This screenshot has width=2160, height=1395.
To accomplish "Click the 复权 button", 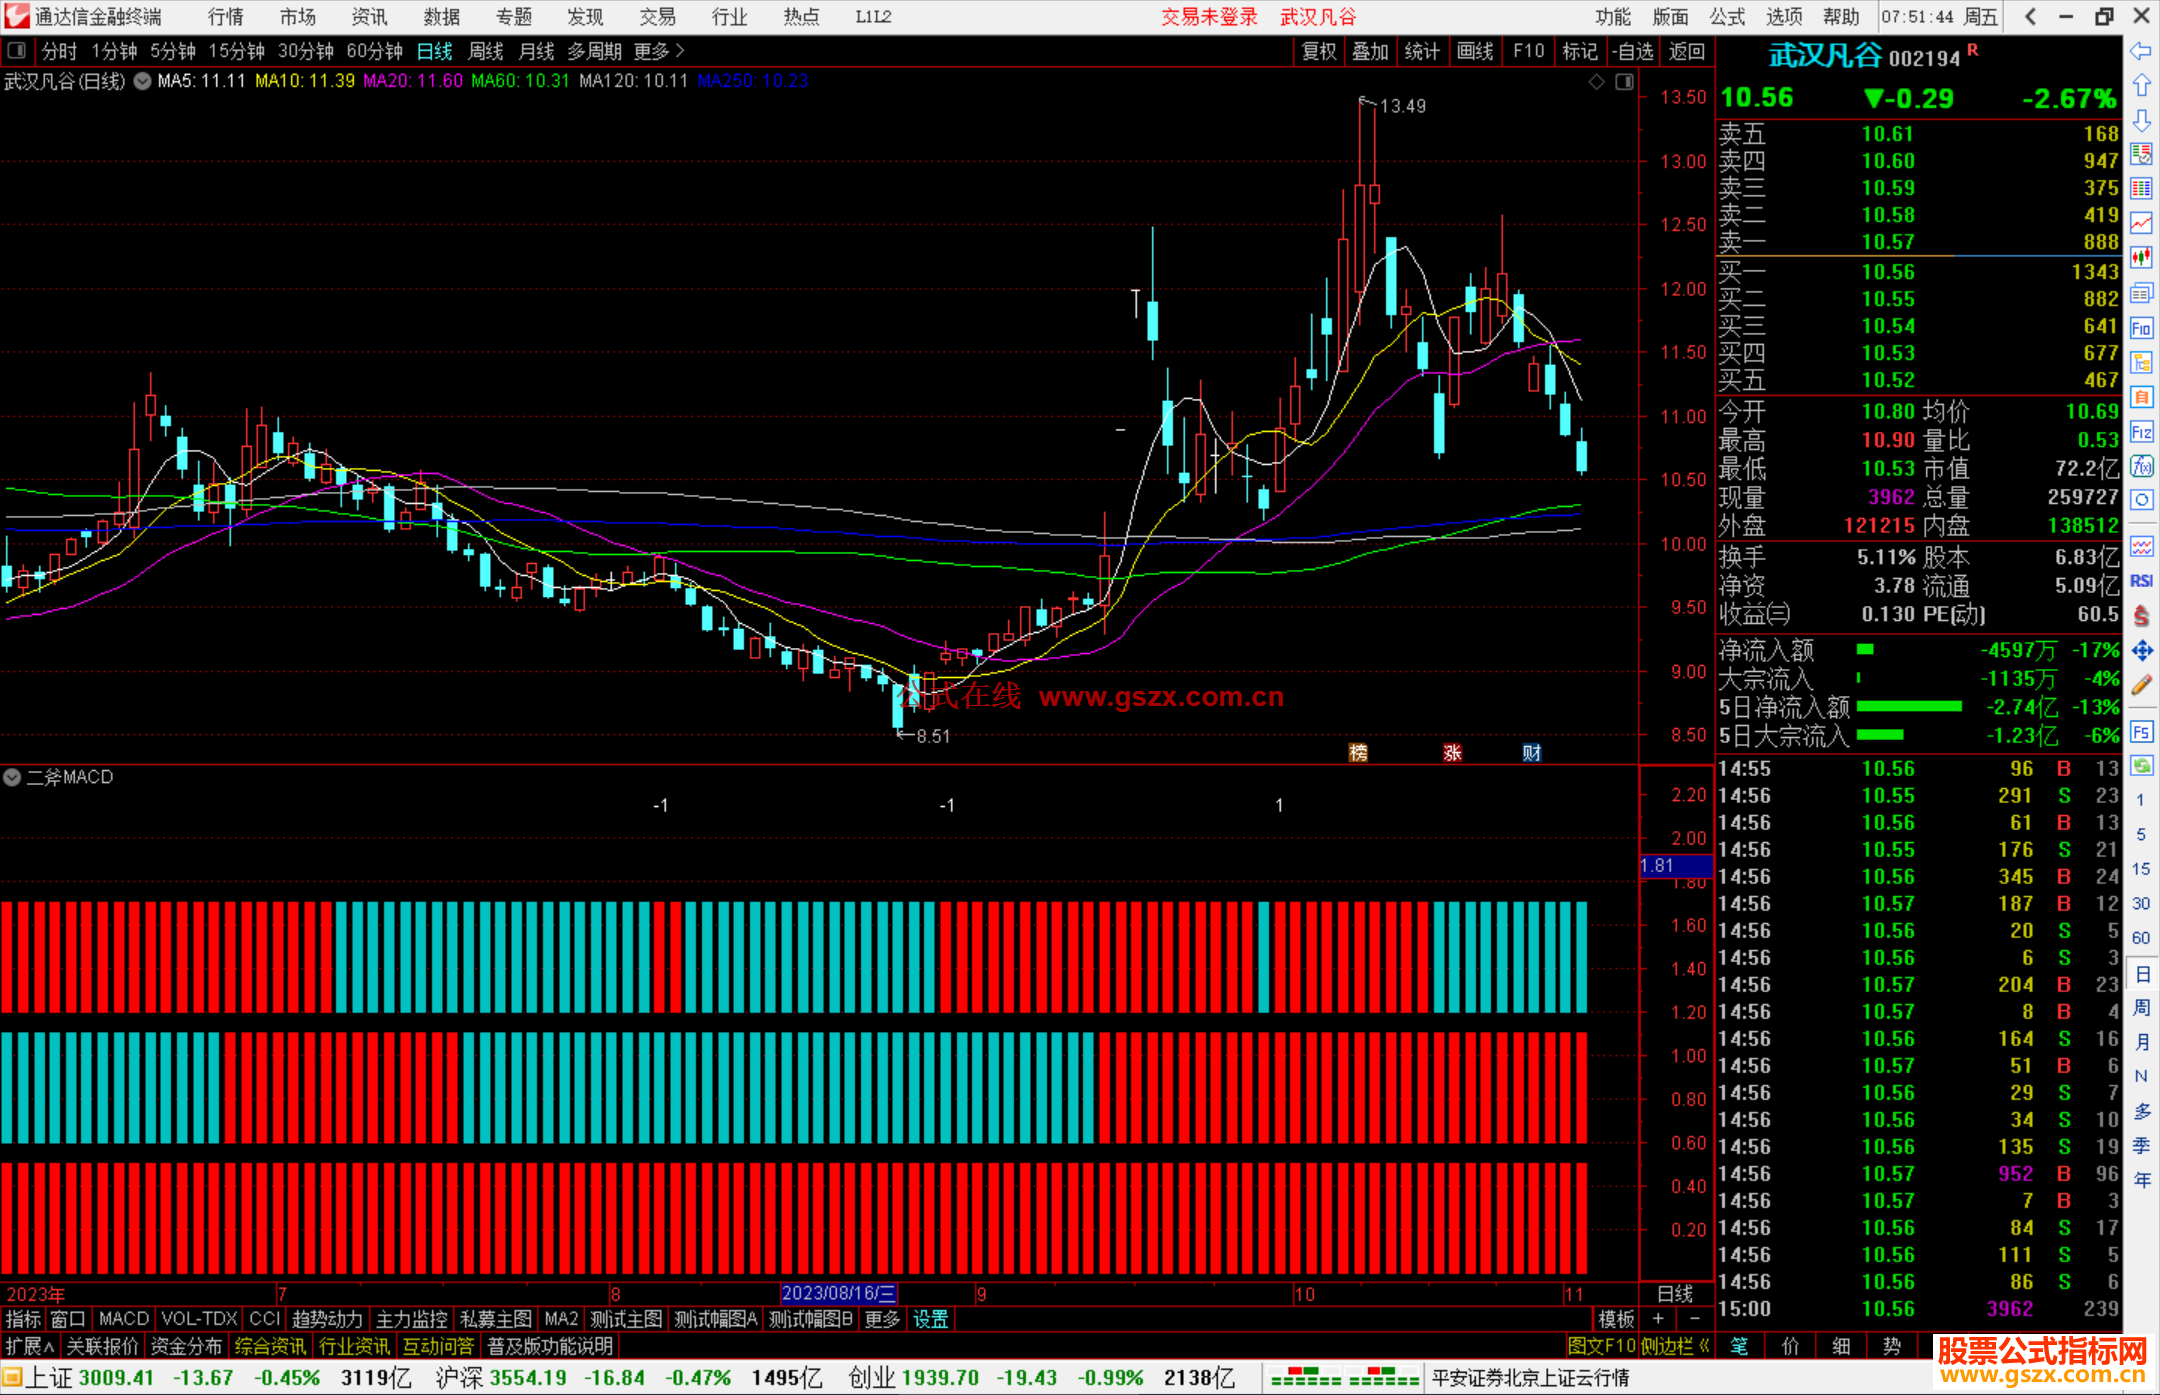I will [x=1319, y=51].
